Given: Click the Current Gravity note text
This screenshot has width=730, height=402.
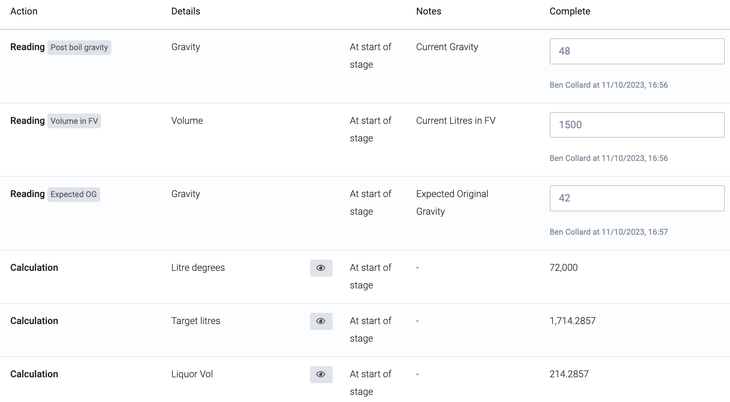Looking at the screenshot, I should (447, 47).
